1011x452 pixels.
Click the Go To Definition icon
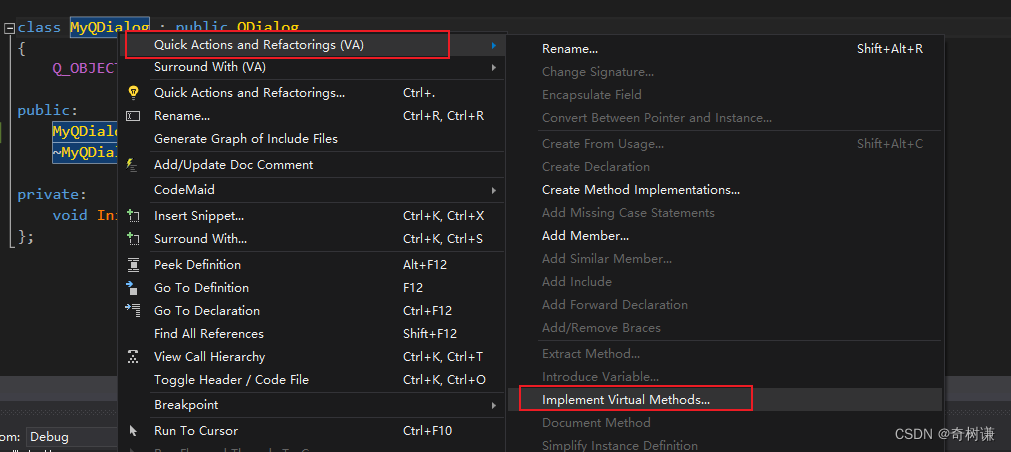coord(133,288)
